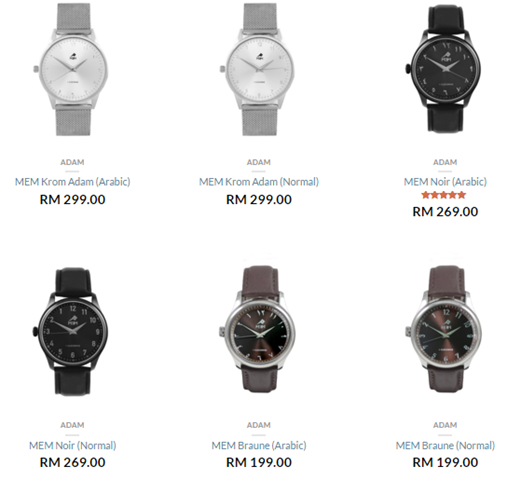Viewport: 521px width, 480px height.
Task: Click ADAM category label above MEM Noir (Arabic)
Action: [x=445, y=162]
